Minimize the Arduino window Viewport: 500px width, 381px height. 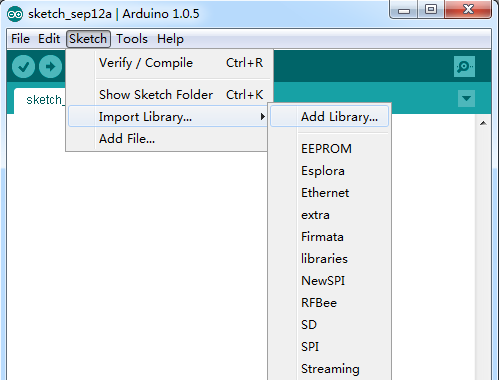pyautogui.click(x=404, y=10)
